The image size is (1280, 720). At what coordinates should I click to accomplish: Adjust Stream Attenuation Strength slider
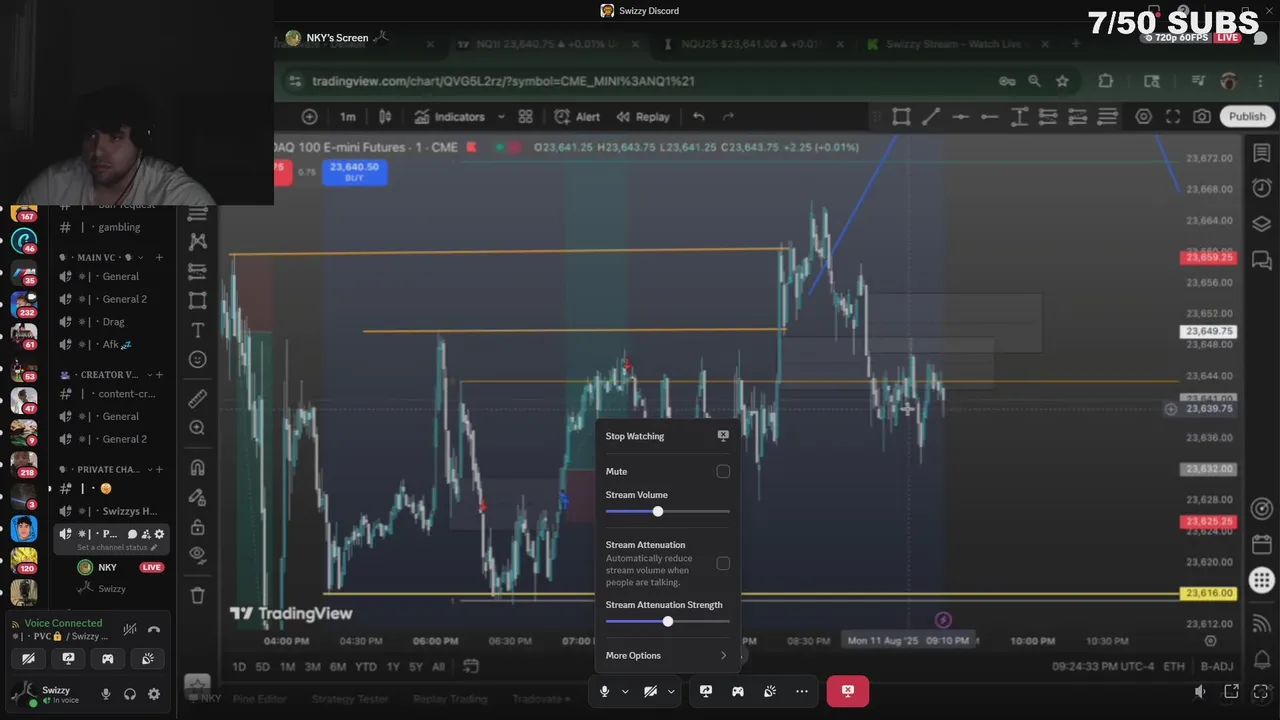[x=667, y=621]
